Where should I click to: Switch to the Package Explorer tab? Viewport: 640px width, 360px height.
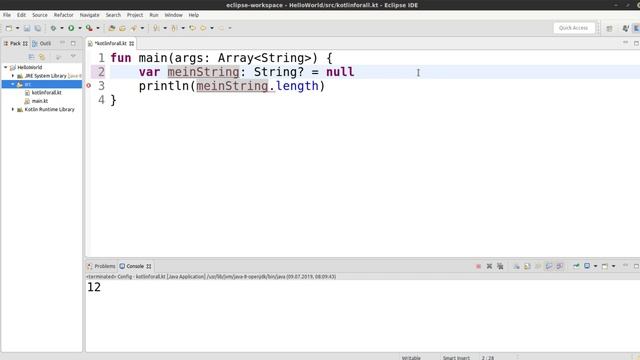15,43
